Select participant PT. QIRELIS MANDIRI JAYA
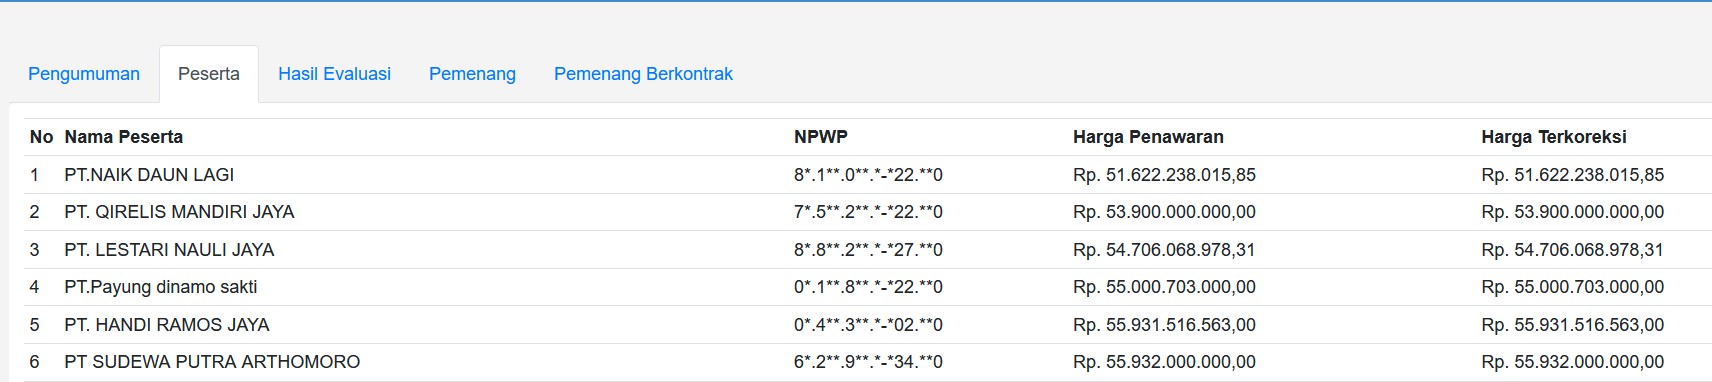 coord(179,212)
